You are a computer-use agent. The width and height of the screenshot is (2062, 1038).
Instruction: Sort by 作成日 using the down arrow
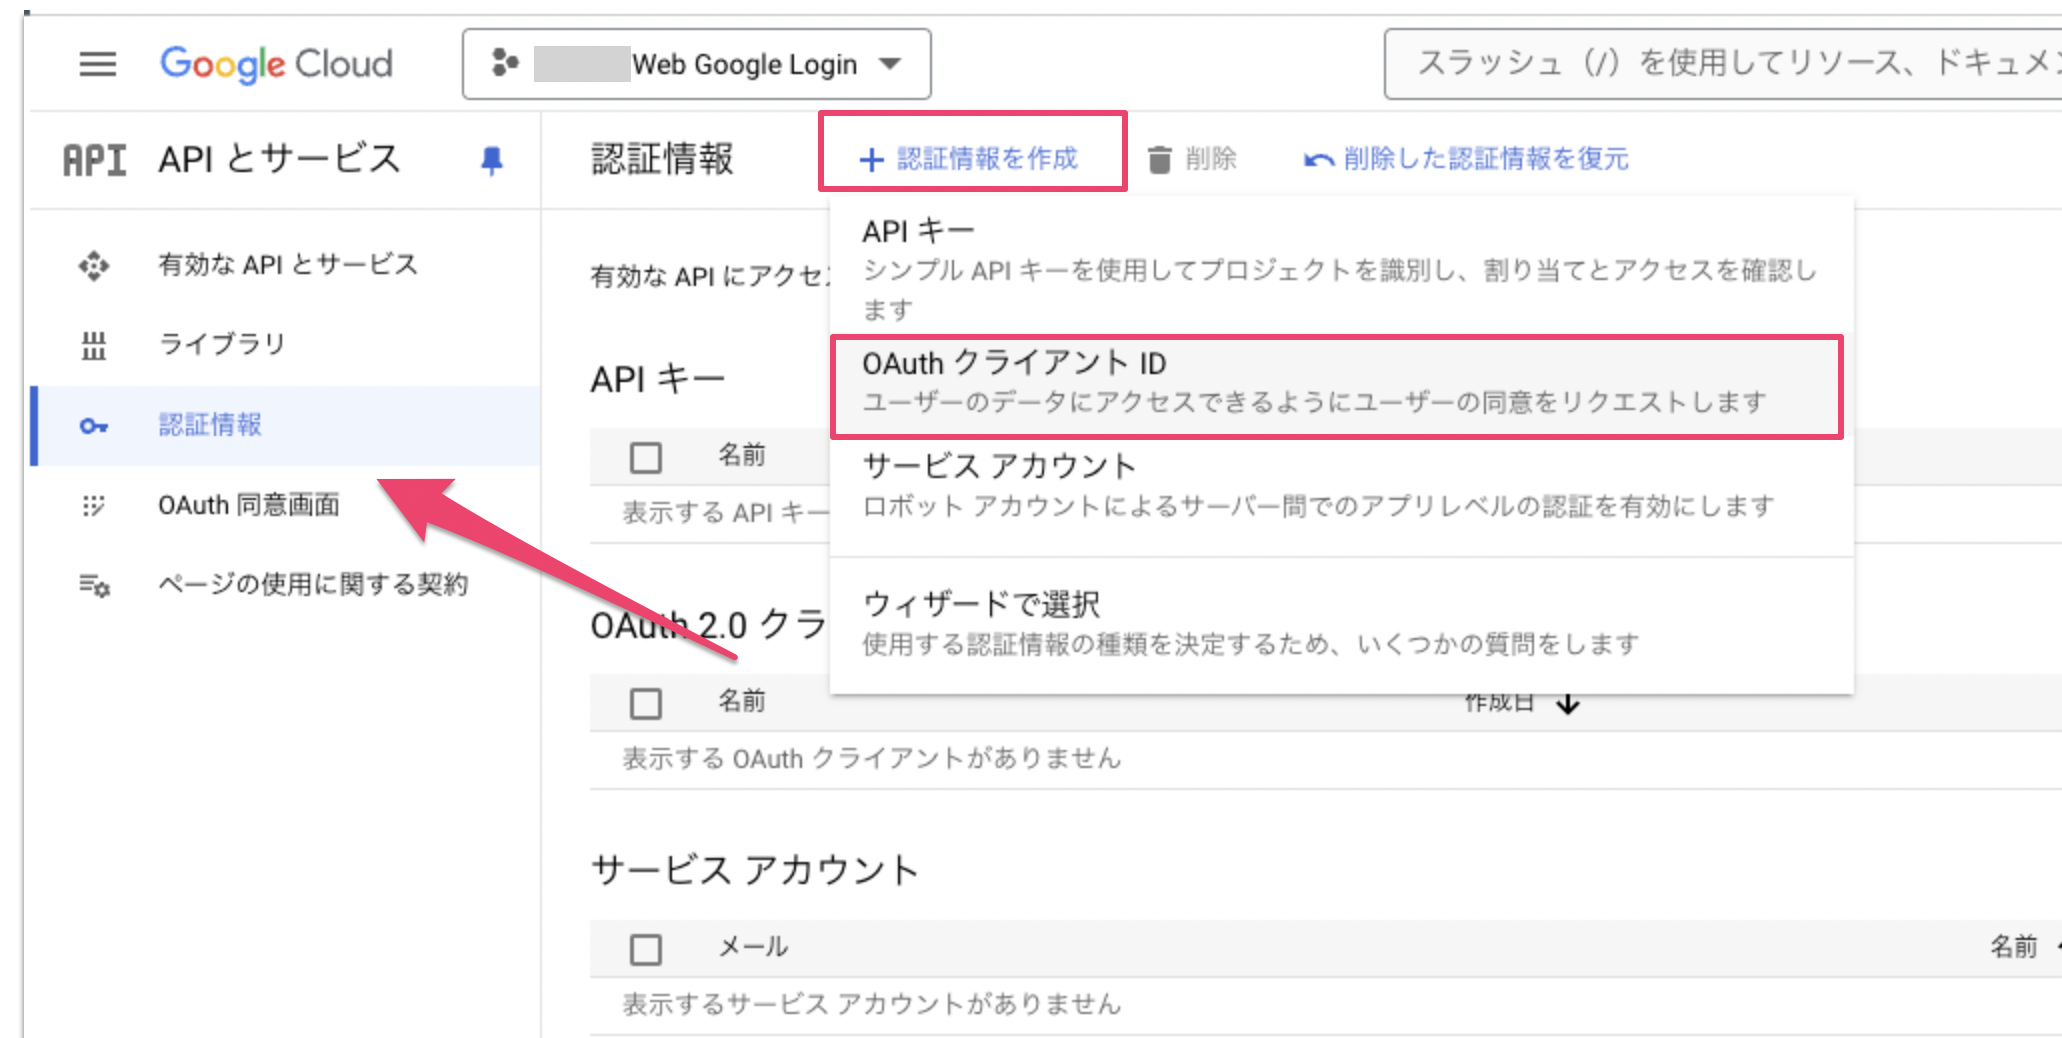pos(1568,705)
